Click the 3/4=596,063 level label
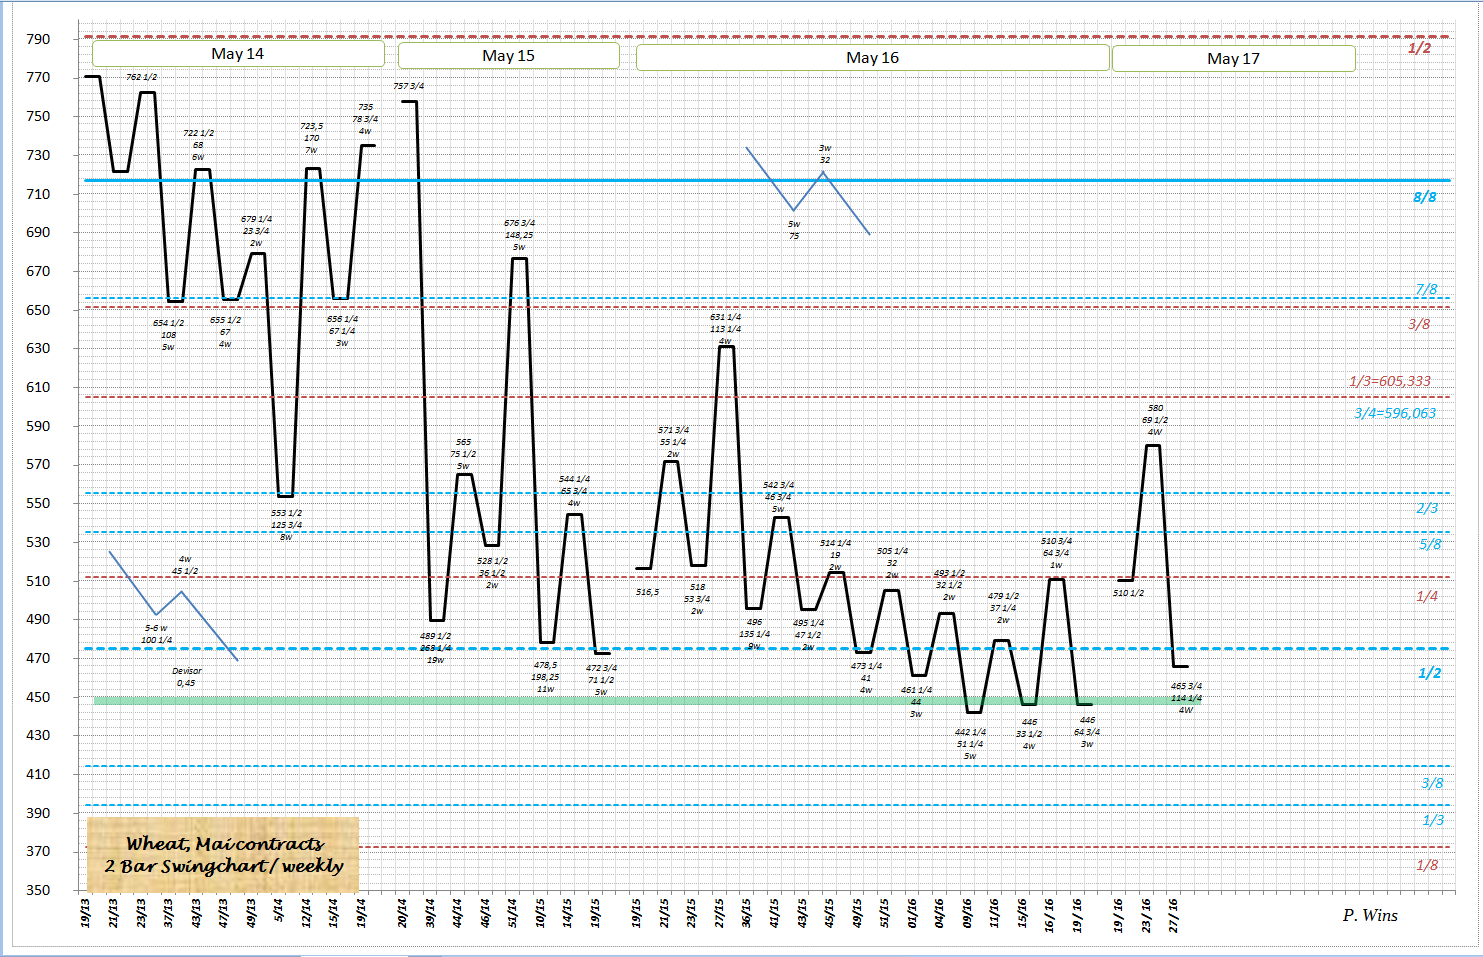The height and width of the screenshot is (957, 1483). click(x=1394, y=413)
